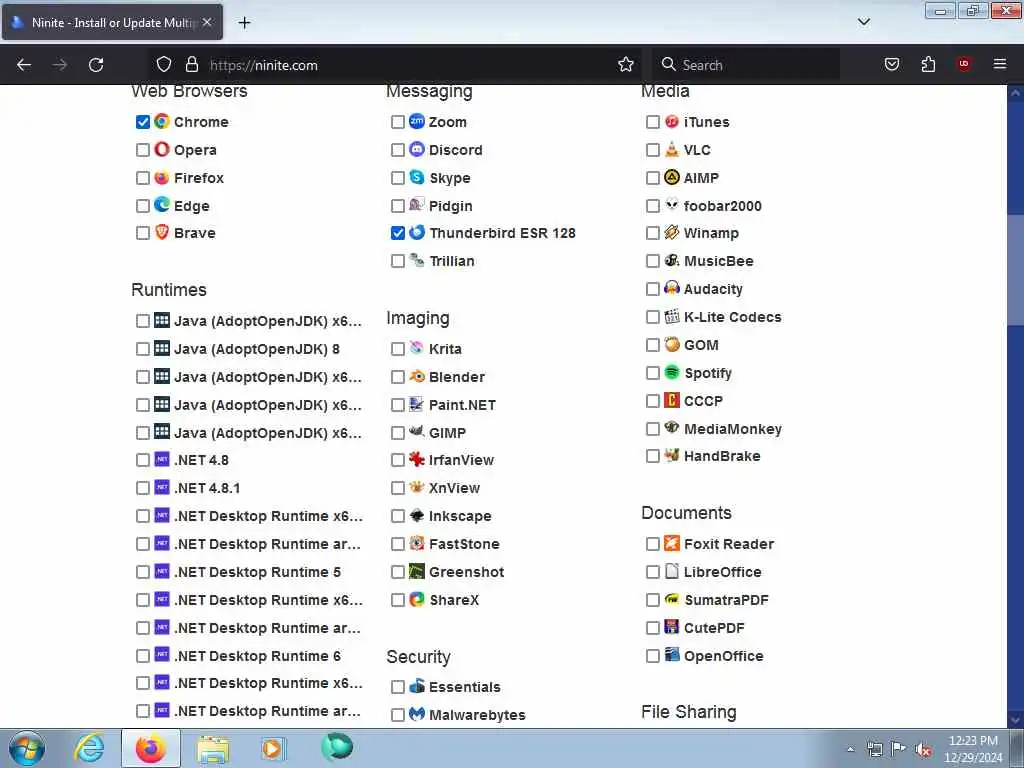Click the Paint.NET label
The width and height of the screenshot is (1024, 768).
[462, 405]
